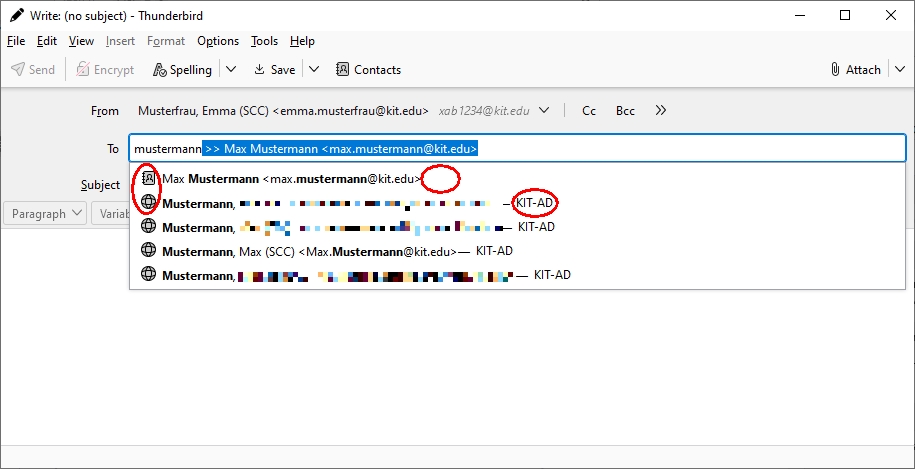The width and height of the screenshot is (915, 469).
Task: Open the Options menu
Action: point(218,41)
